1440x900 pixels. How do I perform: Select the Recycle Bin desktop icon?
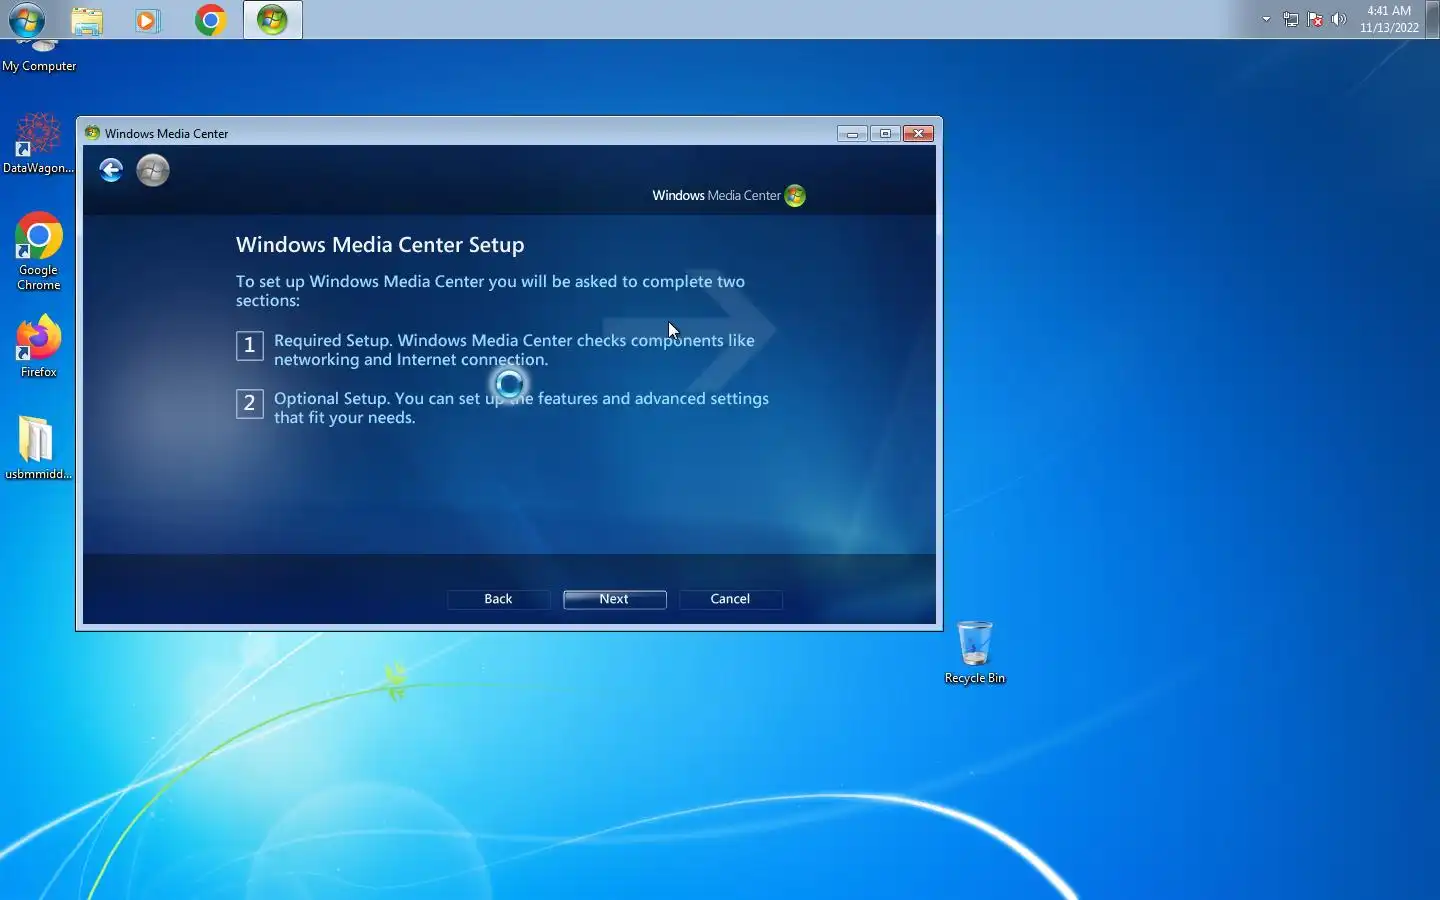(x=975, y=653)
